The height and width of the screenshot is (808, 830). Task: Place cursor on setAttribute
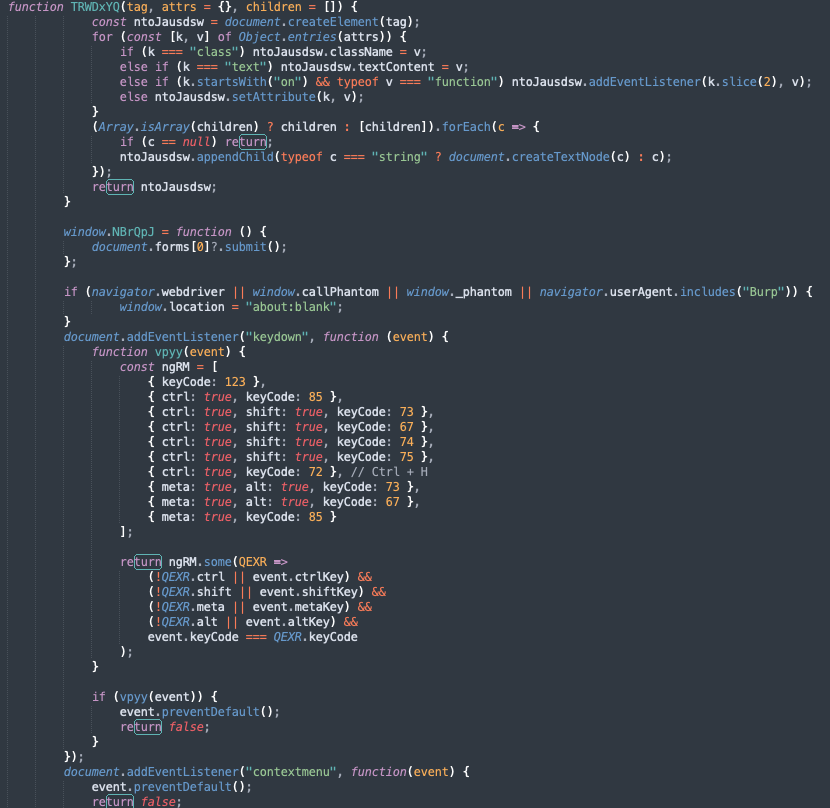(x=274, y=97)
